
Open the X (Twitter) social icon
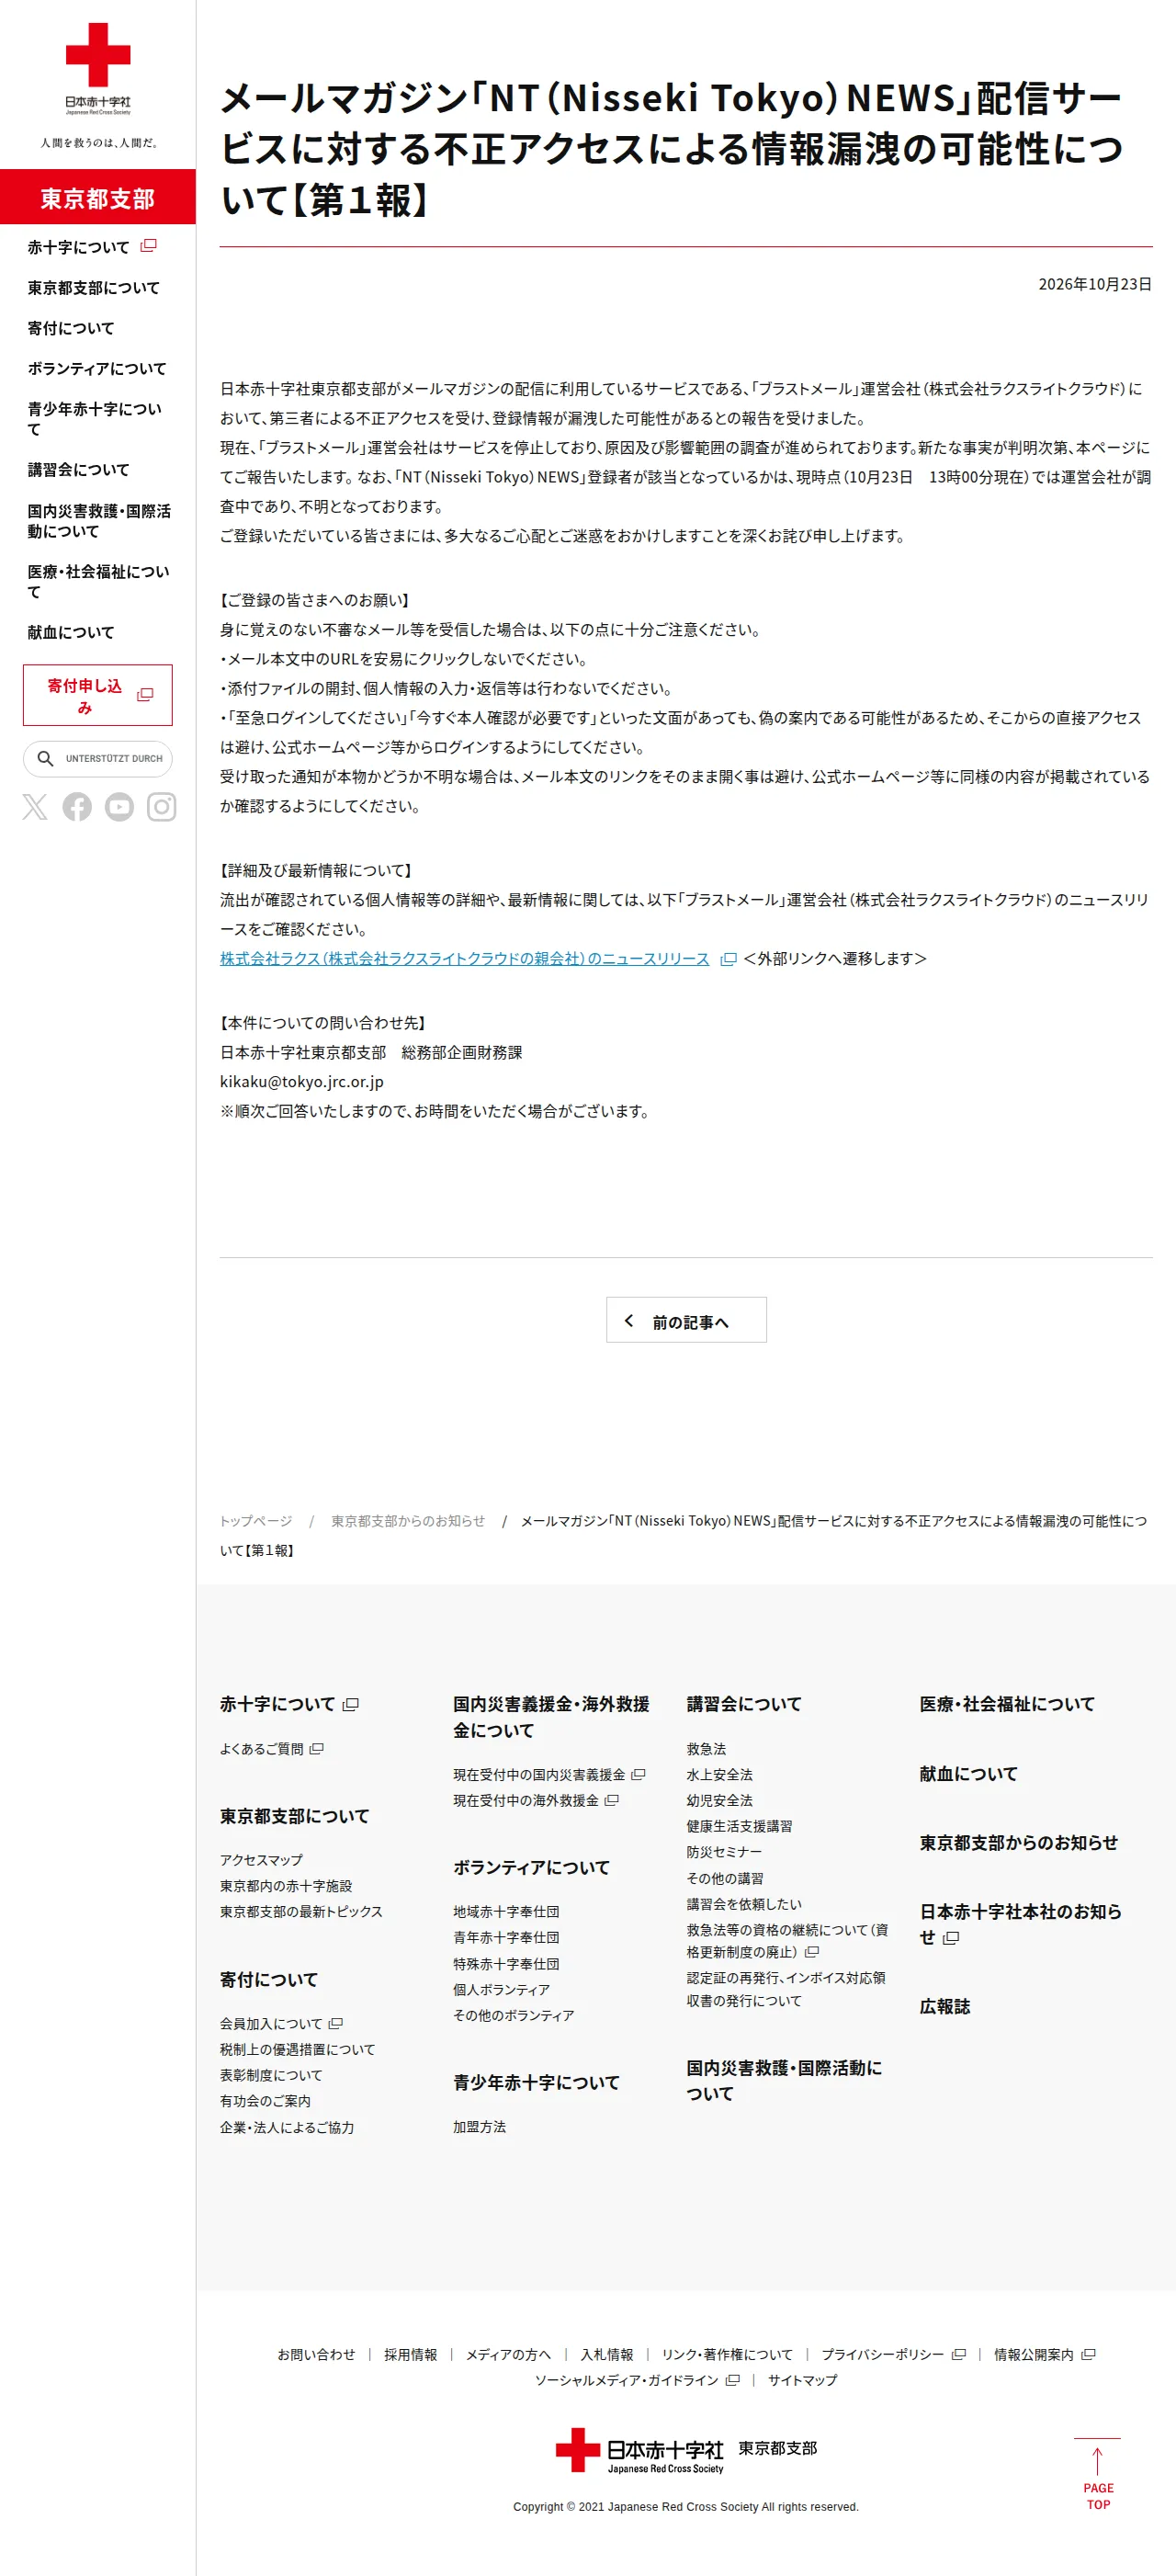tap(35, 806)
